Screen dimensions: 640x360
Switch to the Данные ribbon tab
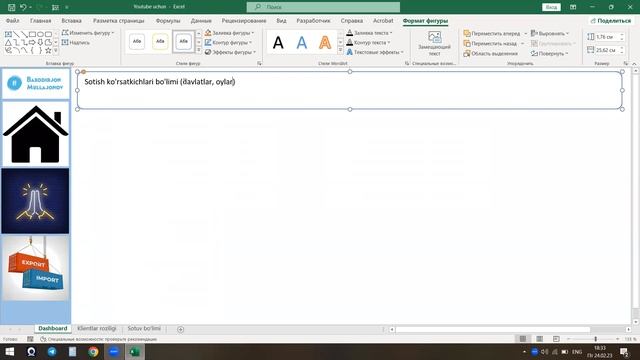coord(201,20)
